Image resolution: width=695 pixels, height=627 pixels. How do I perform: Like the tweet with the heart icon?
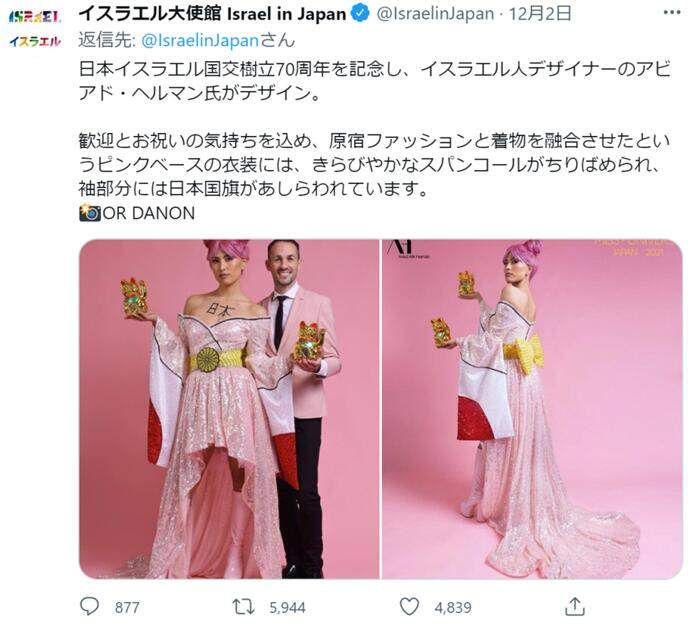click(409, 607)
